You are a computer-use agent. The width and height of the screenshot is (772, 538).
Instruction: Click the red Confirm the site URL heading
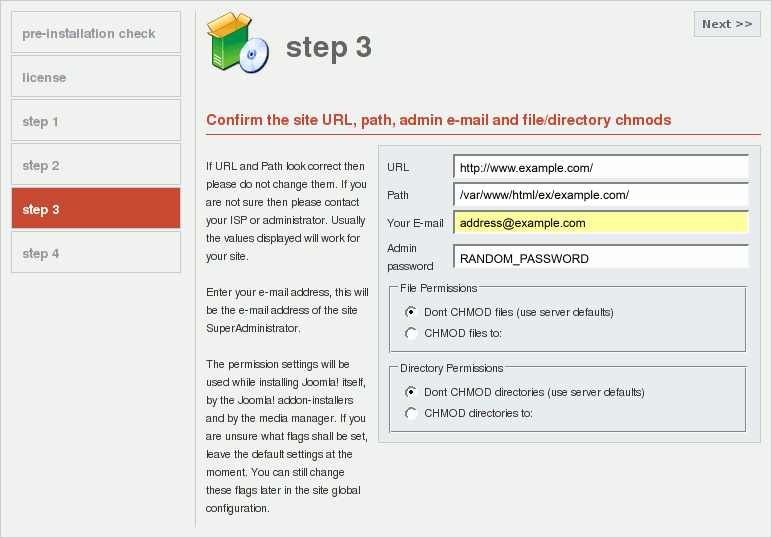[439, 120]
